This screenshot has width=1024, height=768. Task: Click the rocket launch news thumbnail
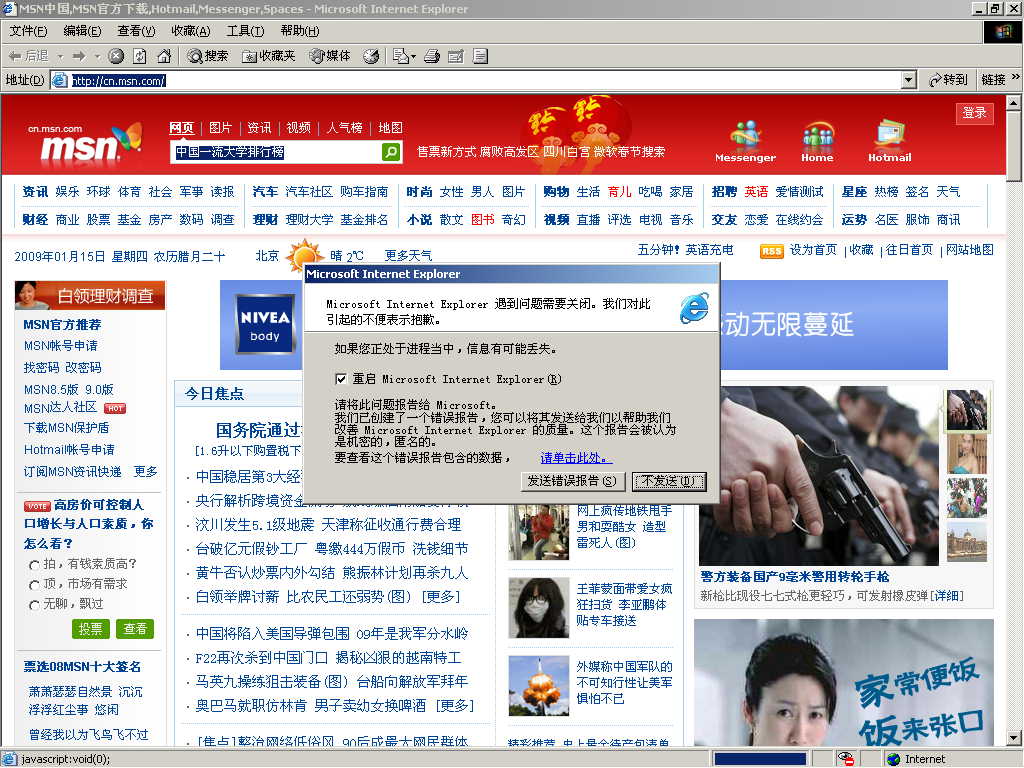pyautogui.click(x=539, y=686)
